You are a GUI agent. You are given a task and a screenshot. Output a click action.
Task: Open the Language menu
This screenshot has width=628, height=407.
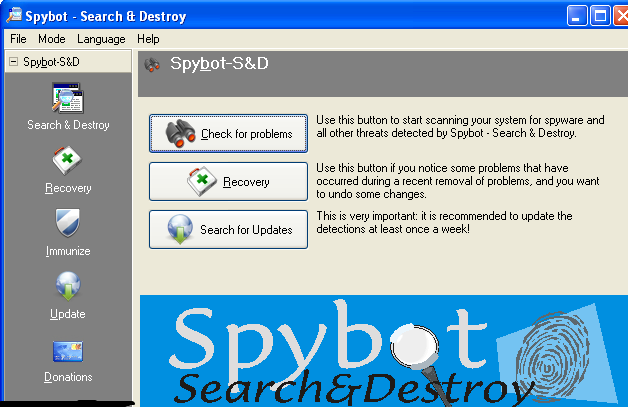tap(101, 39)
